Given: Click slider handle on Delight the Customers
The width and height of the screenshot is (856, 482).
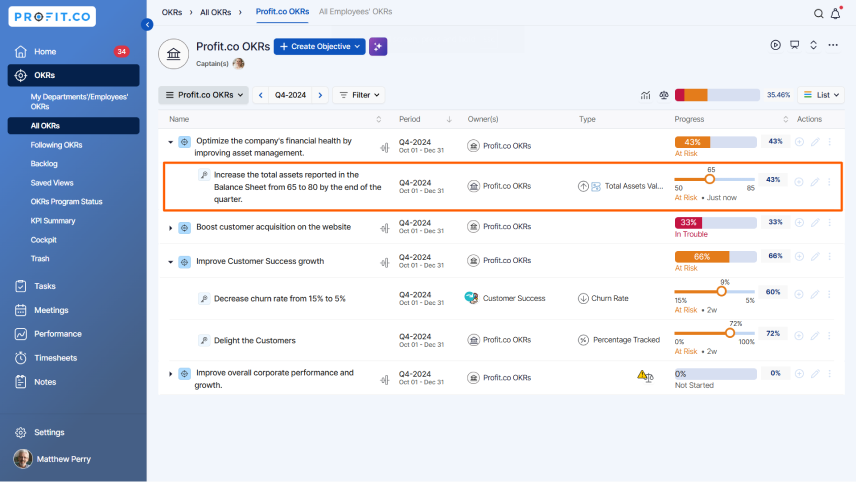Looking at the screenshot, I should 730,333.
